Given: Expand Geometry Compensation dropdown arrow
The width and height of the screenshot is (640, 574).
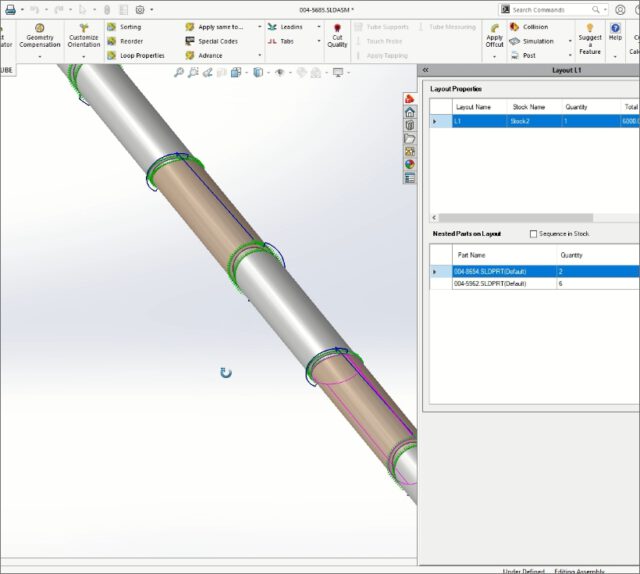Looking at the screenshot, I should pyautogui.click(x=40, y=57).
